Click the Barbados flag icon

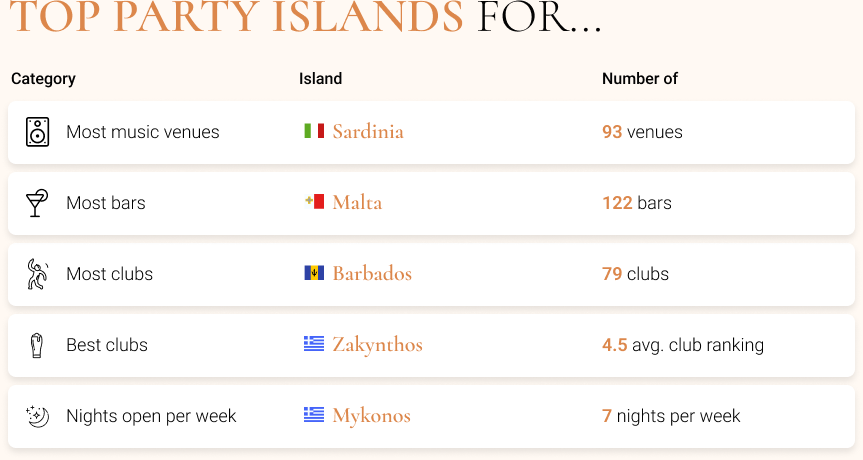(314, 273)
